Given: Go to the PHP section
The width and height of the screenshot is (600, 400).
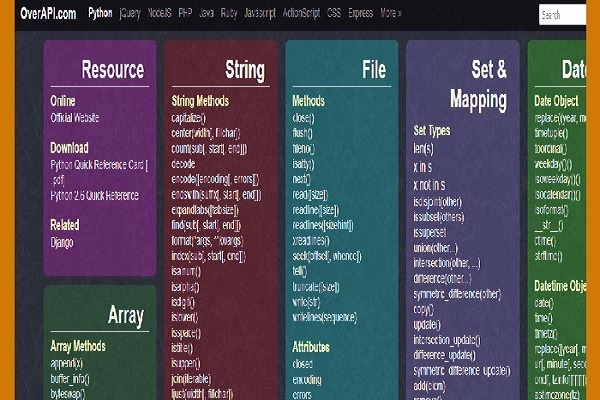Looking at the screenshot, I should (185, 13).
